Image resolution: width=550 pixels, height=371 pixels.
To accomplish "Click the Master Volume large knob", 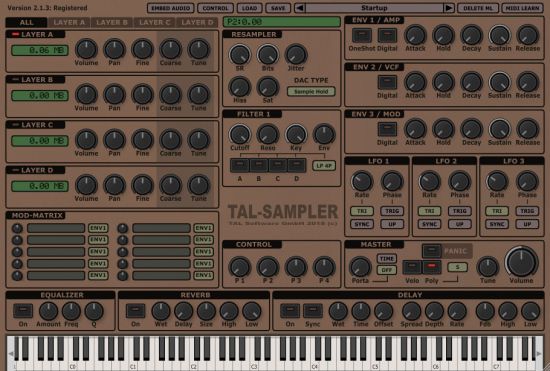I will (521, 262).
